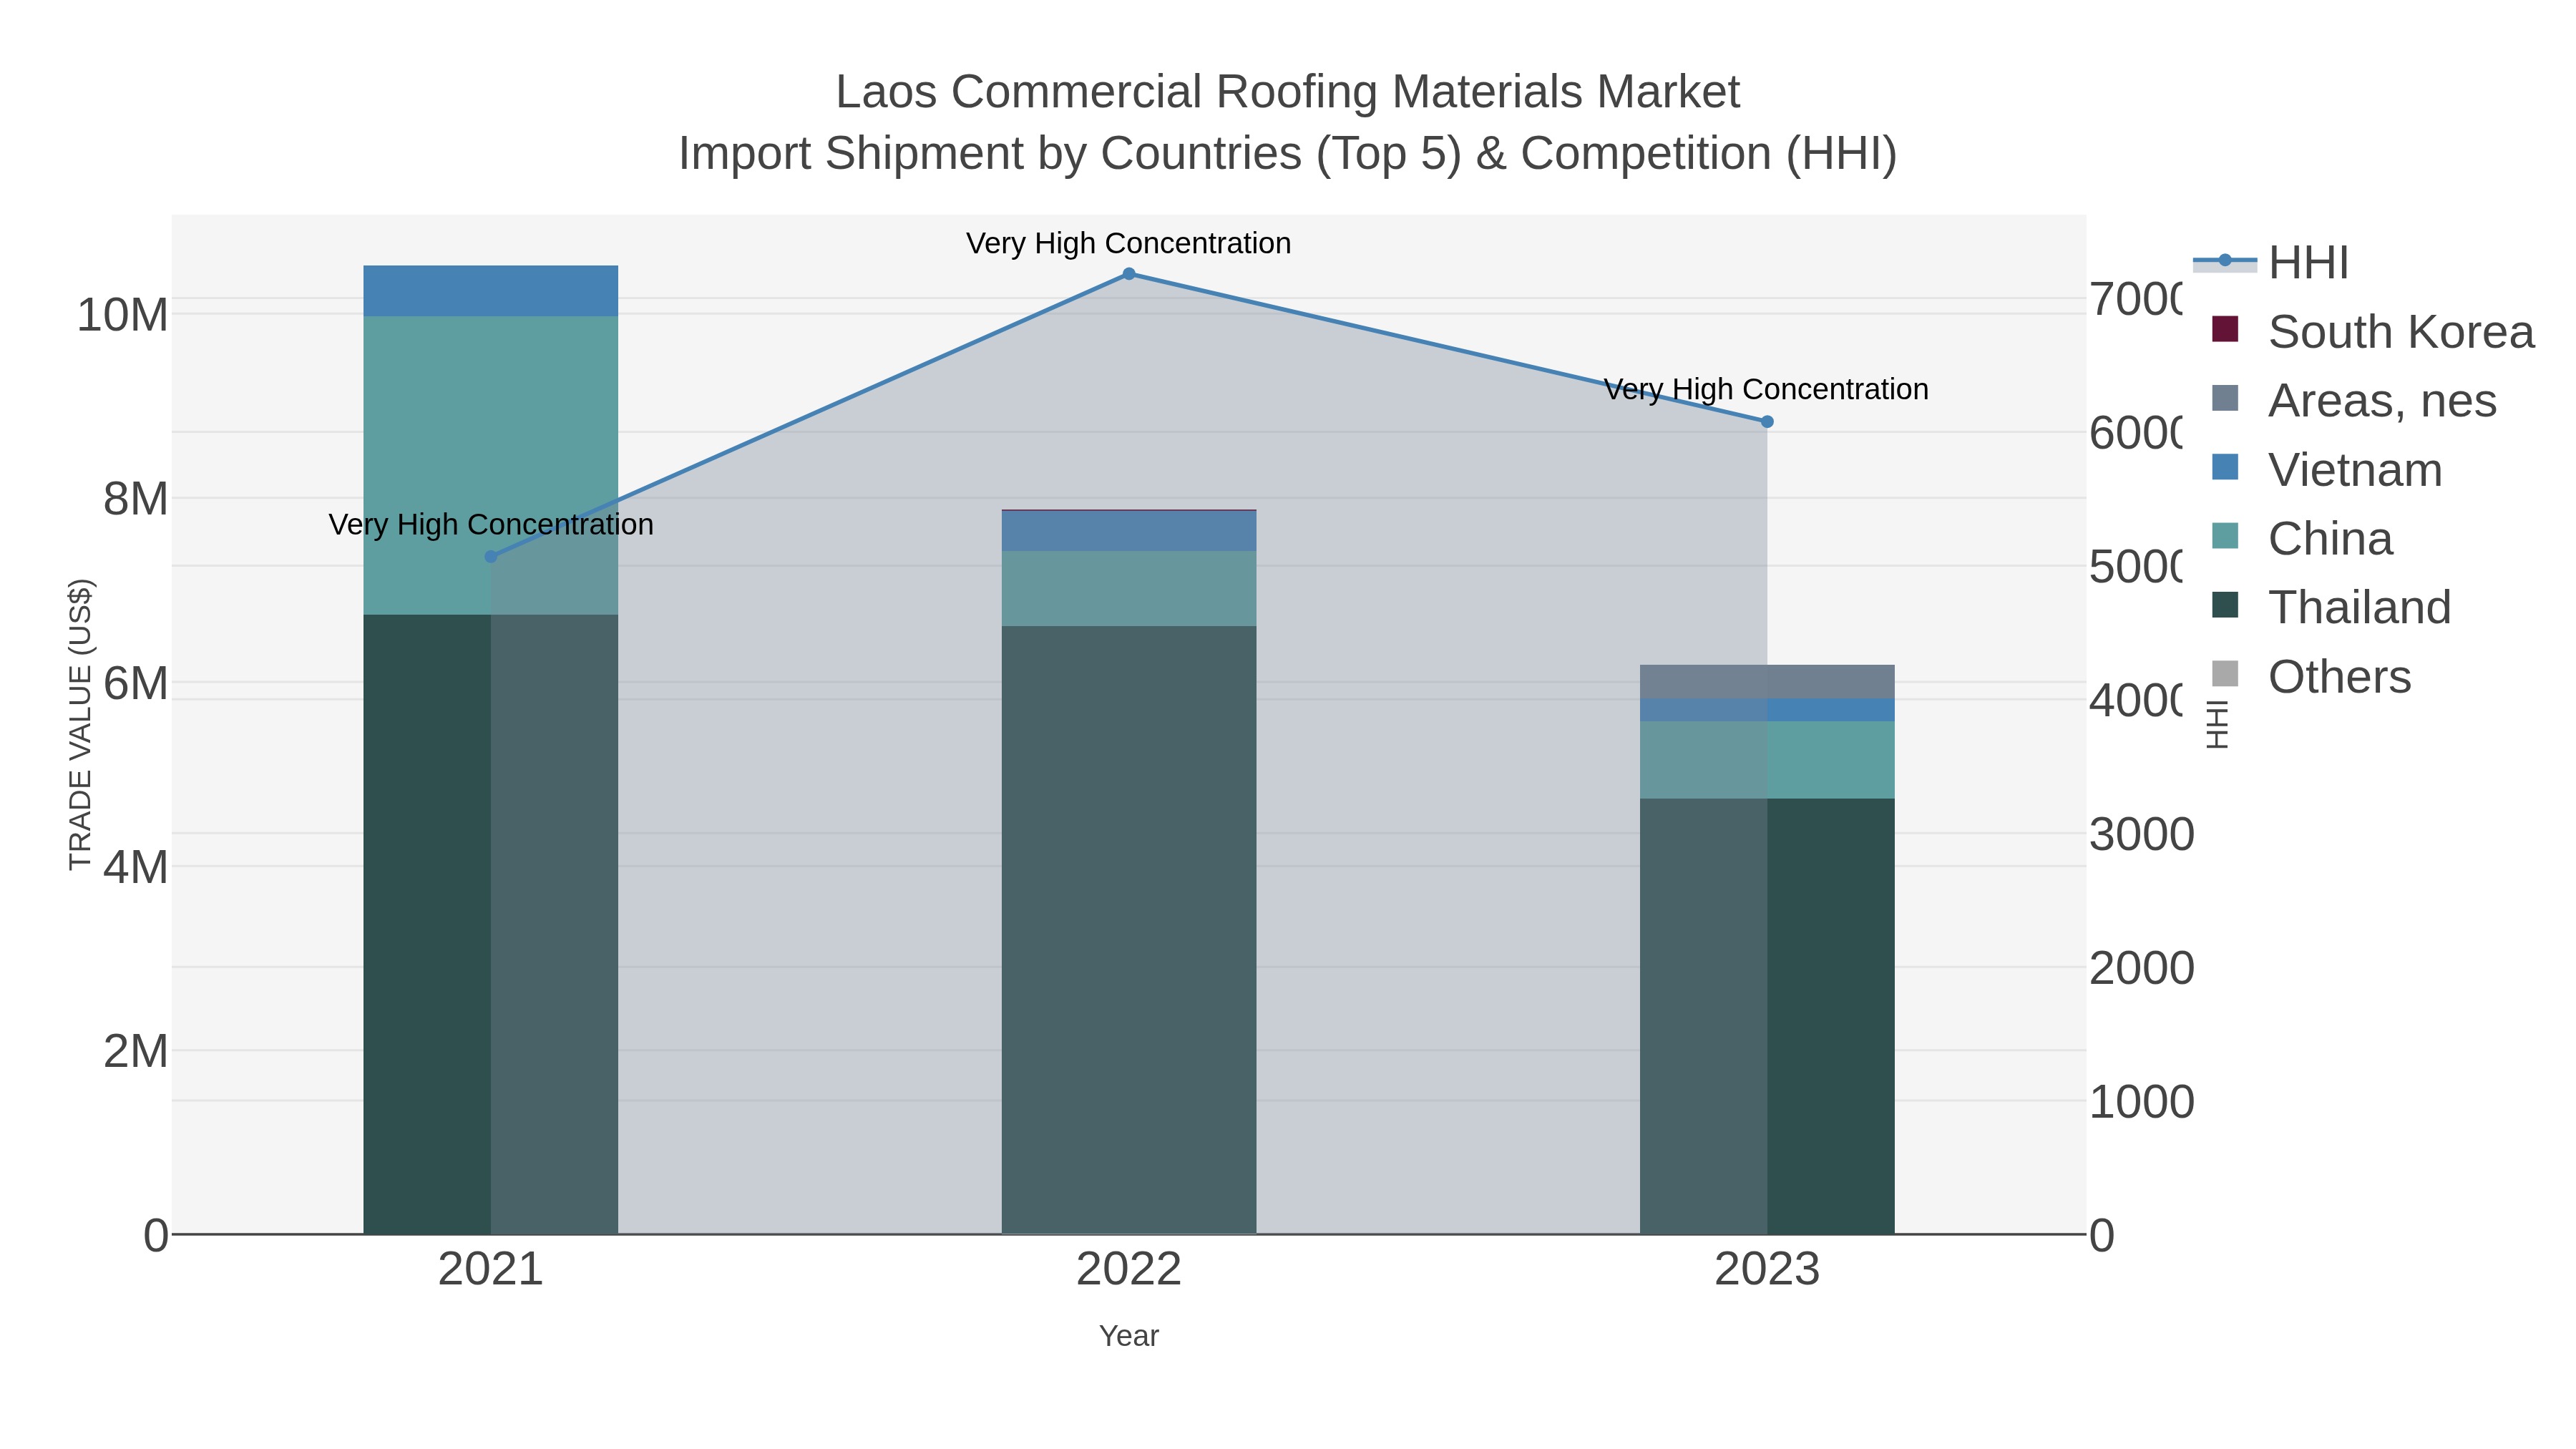Click the chart title Laos Commercial Roofing Materials Market
Screen dimensions: 2576x1449
1288,92
